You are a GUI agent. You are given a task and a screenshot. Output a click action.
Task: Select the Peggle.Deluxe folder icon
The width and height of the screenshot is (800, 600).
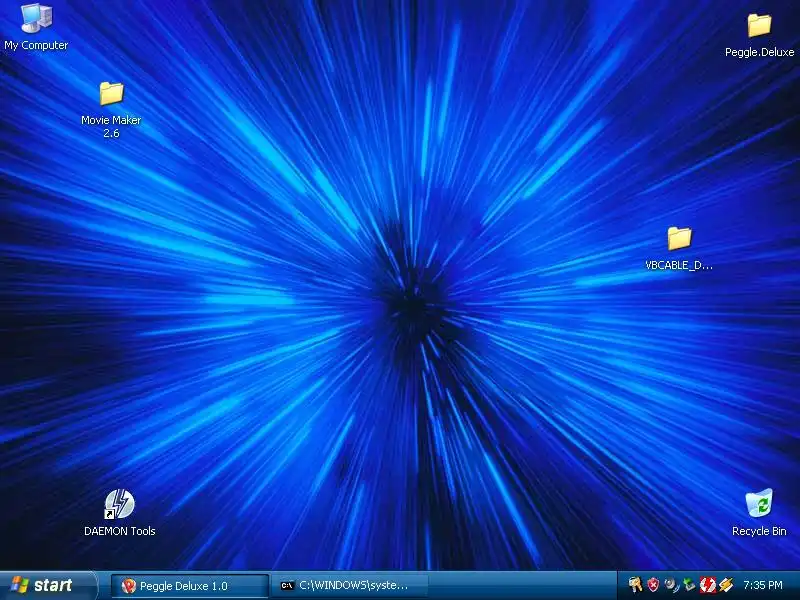pos(759,25)
